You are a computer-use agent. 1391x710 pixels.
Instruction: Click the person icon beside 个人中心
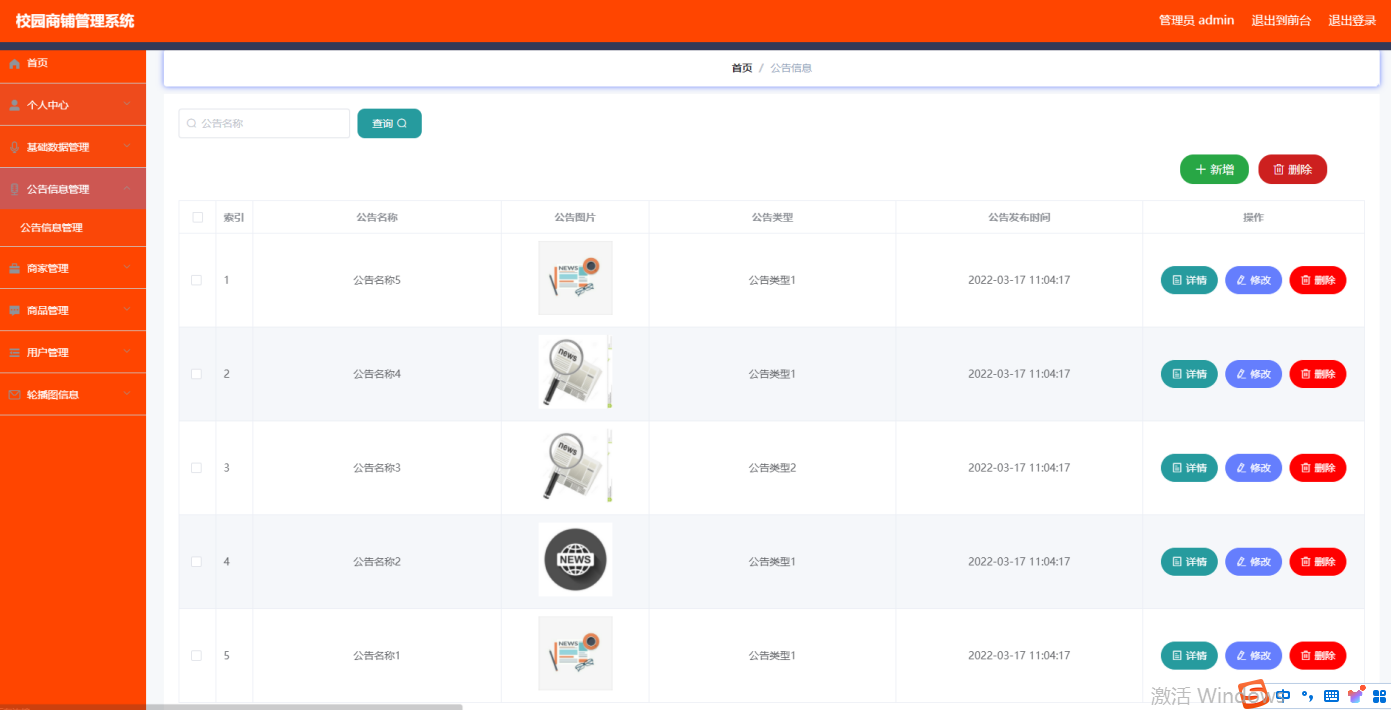[x=14, y=105]
